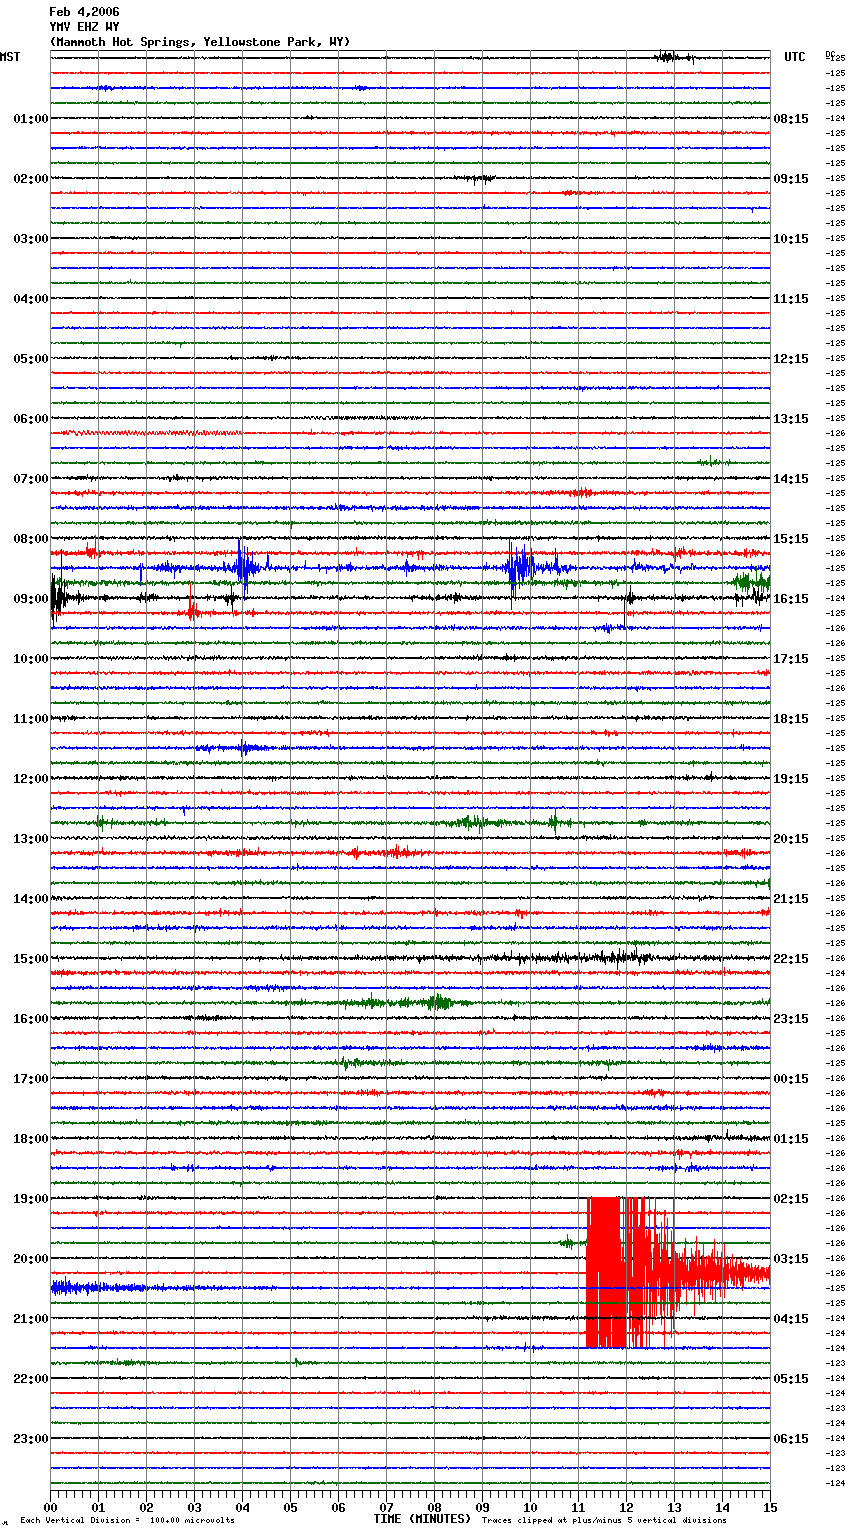Click the "16:15" UTC time label
The height and width of the screenshot is (1534, 850).
coord(791,599)
